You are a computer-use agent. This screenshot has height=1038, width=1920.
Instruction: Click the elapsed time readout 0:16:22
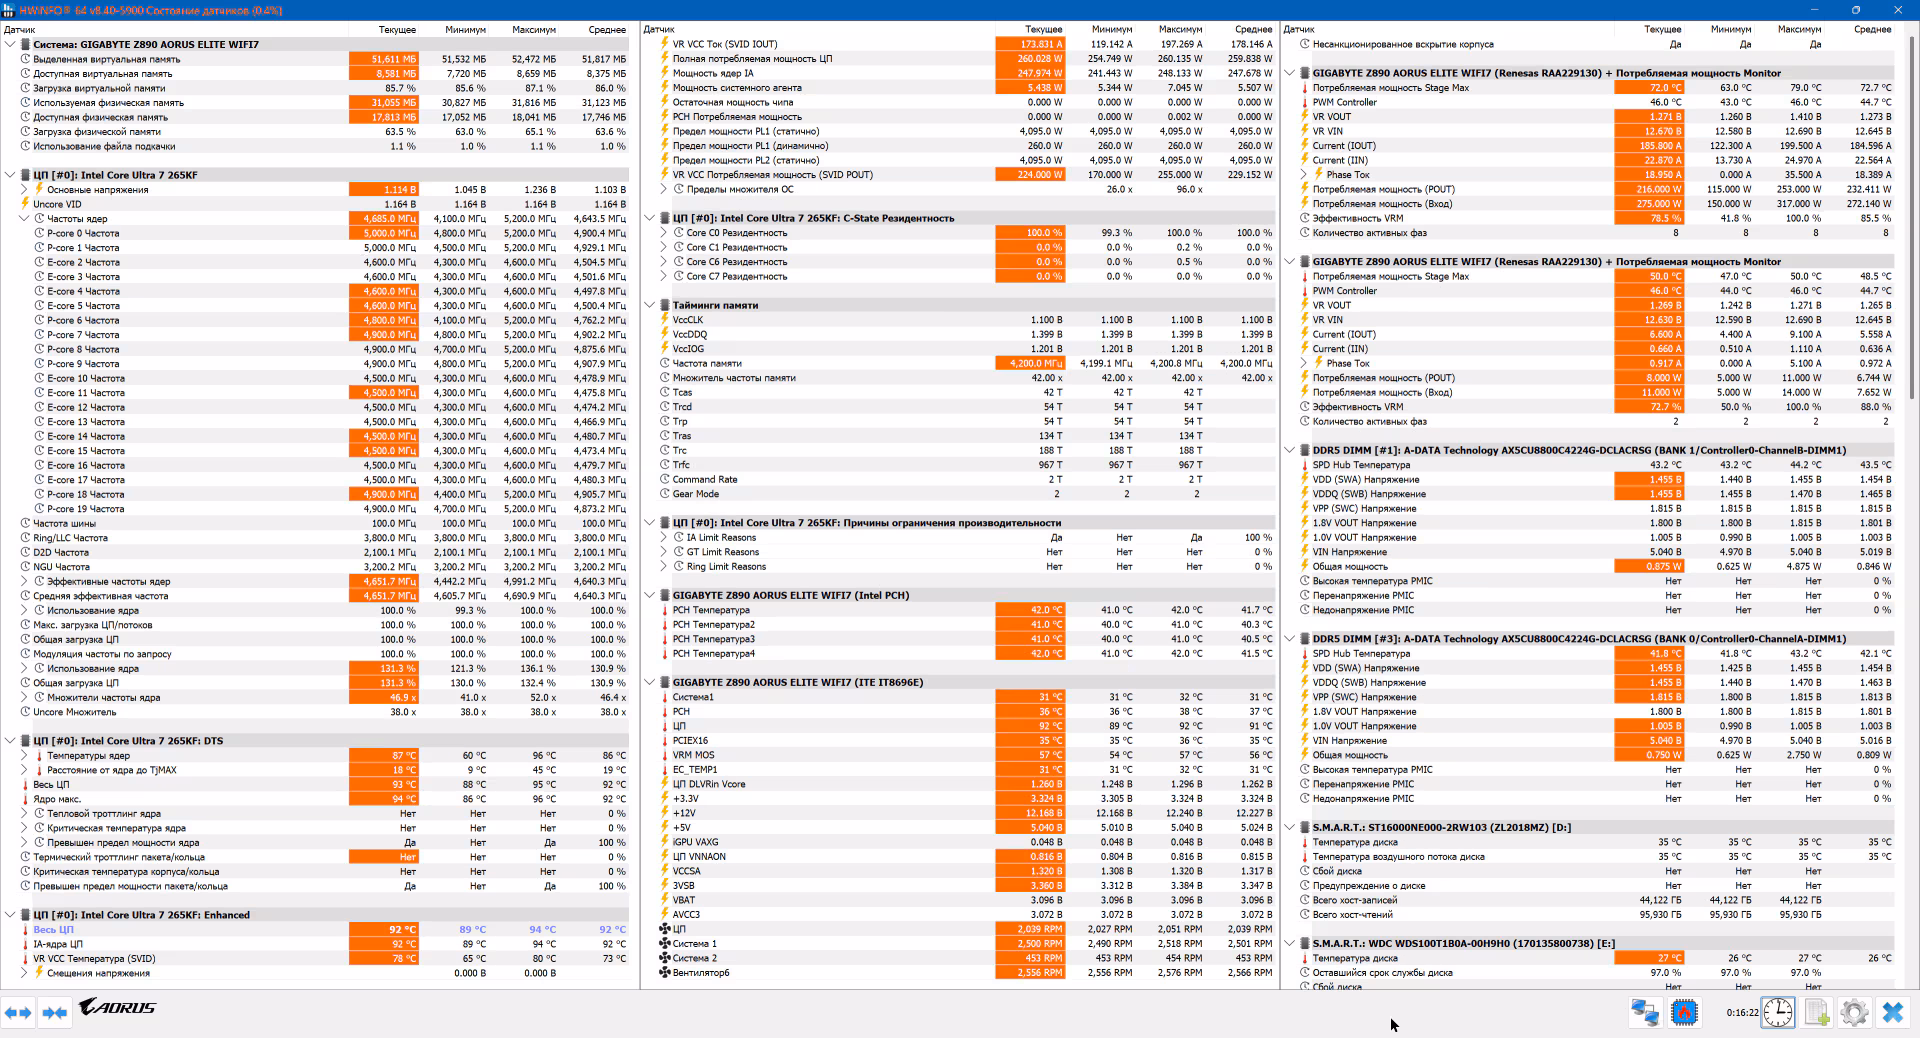tap(1742, 1012)
